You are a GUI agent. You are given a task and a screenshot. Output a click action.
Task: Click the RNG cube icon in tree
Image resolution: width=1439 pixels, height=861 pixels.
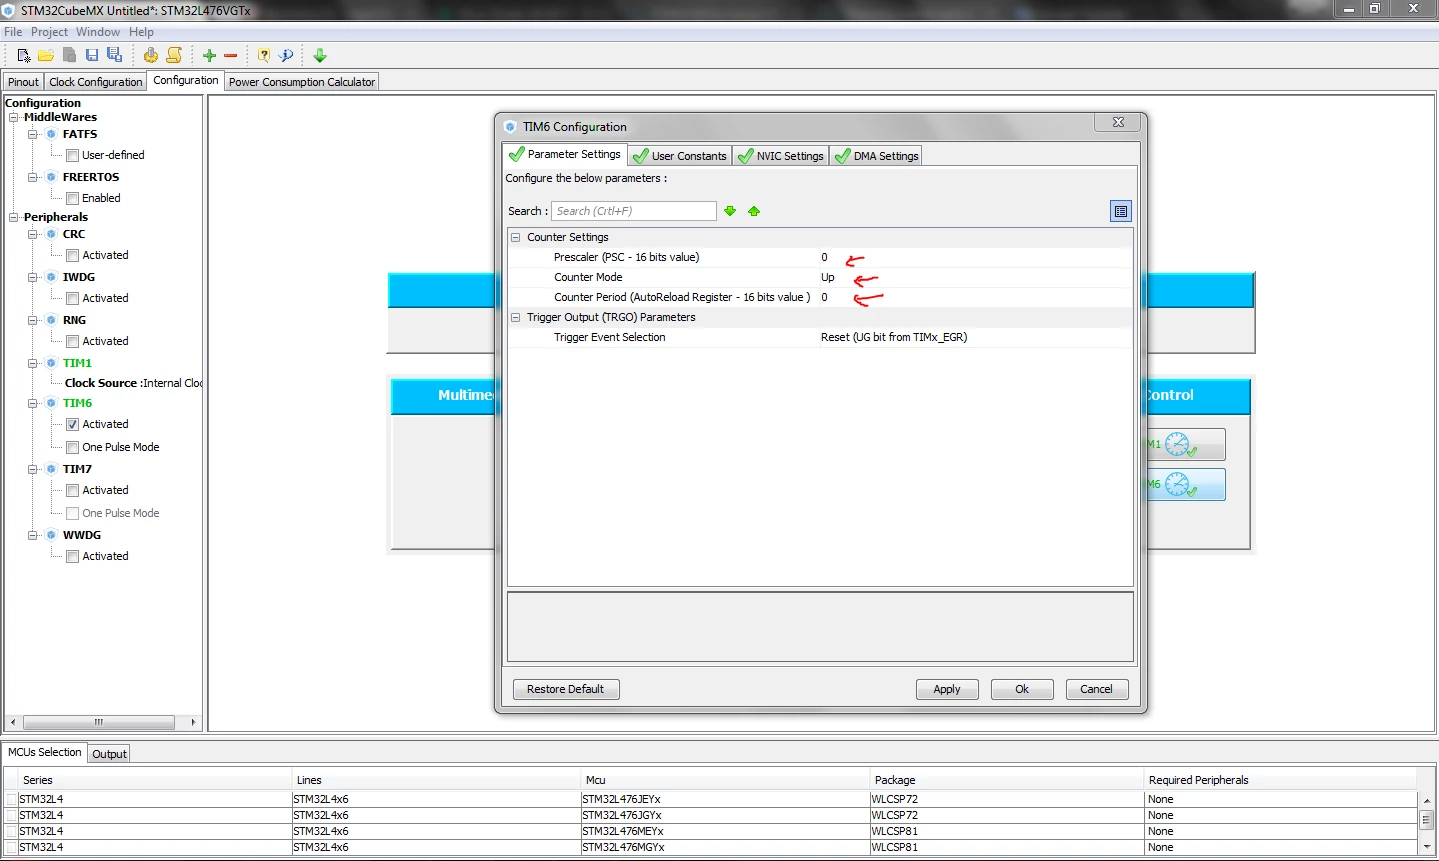point(51,320)
